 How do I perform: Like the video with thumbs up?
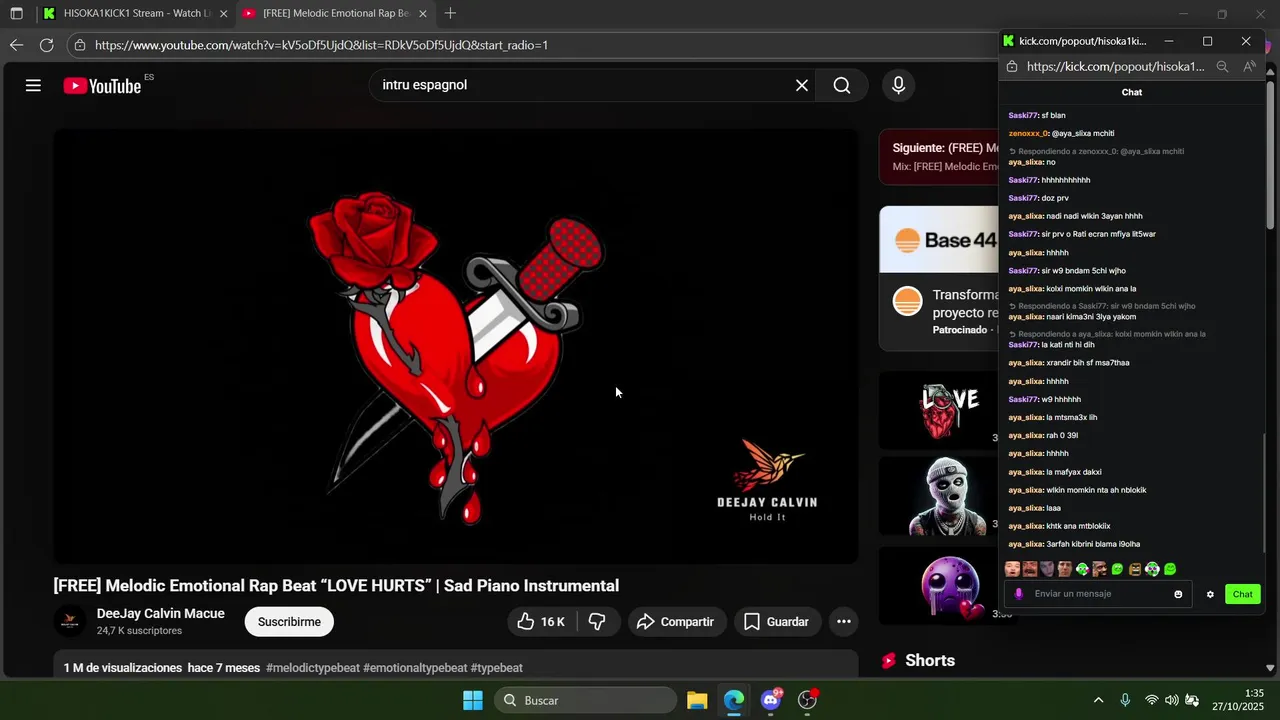click(541, 622)
